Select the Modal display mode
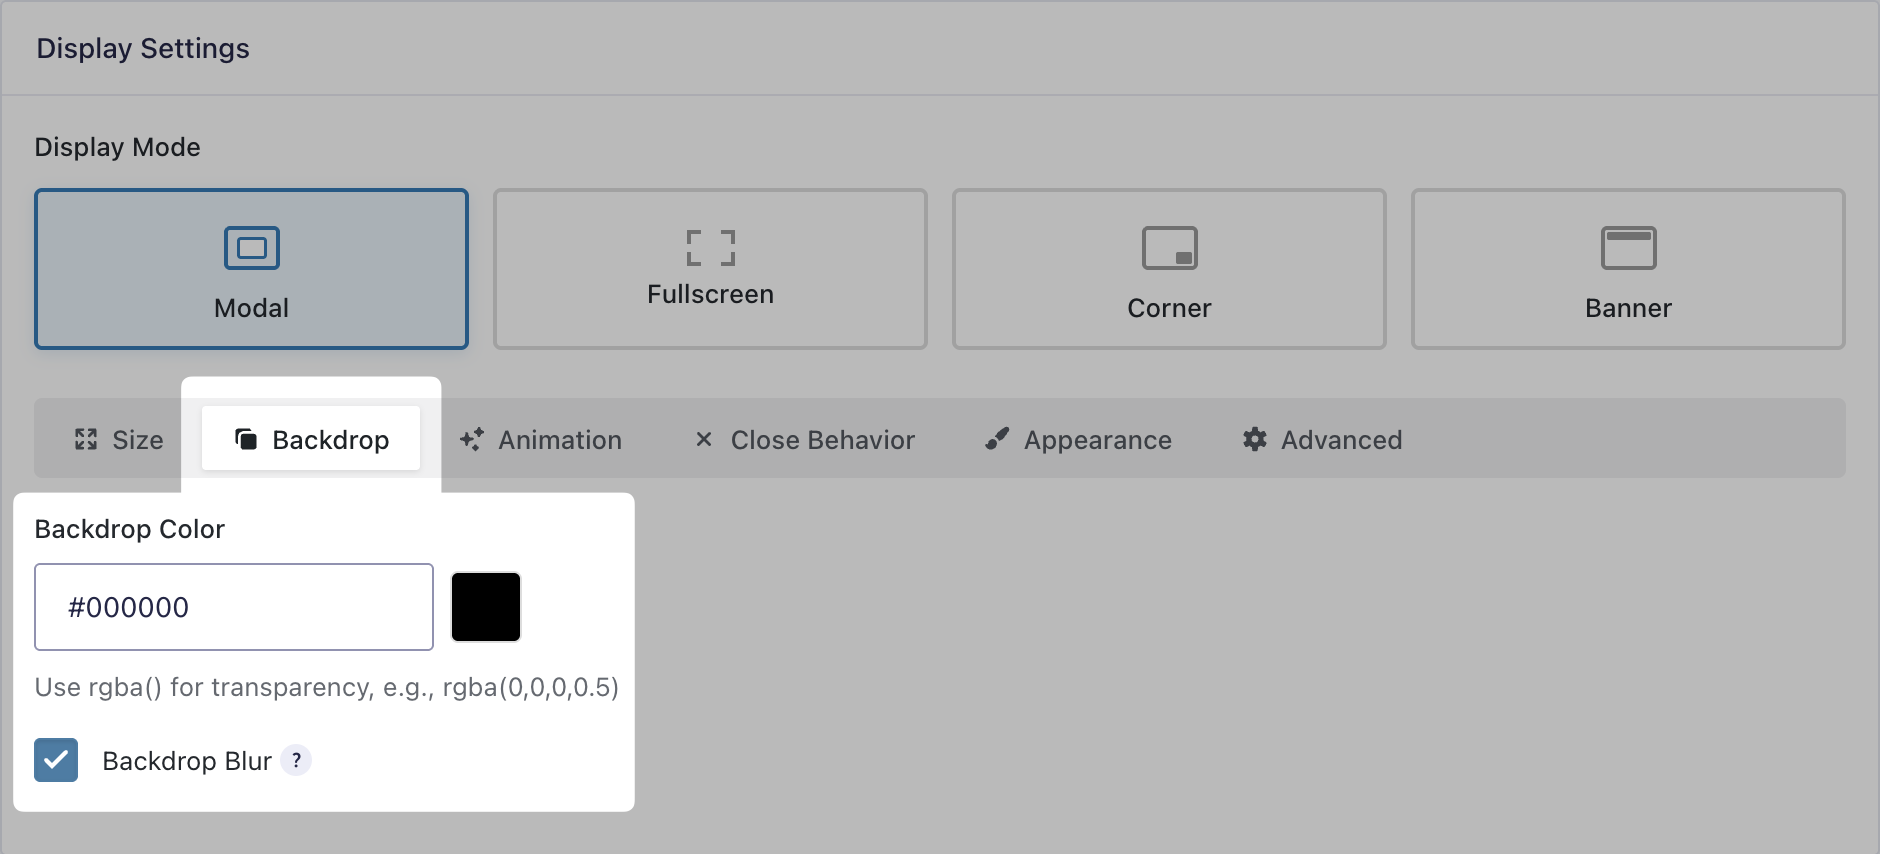The width and height of the screenshot is (1880, 854). pyautogui.click(x=252, y=269)
